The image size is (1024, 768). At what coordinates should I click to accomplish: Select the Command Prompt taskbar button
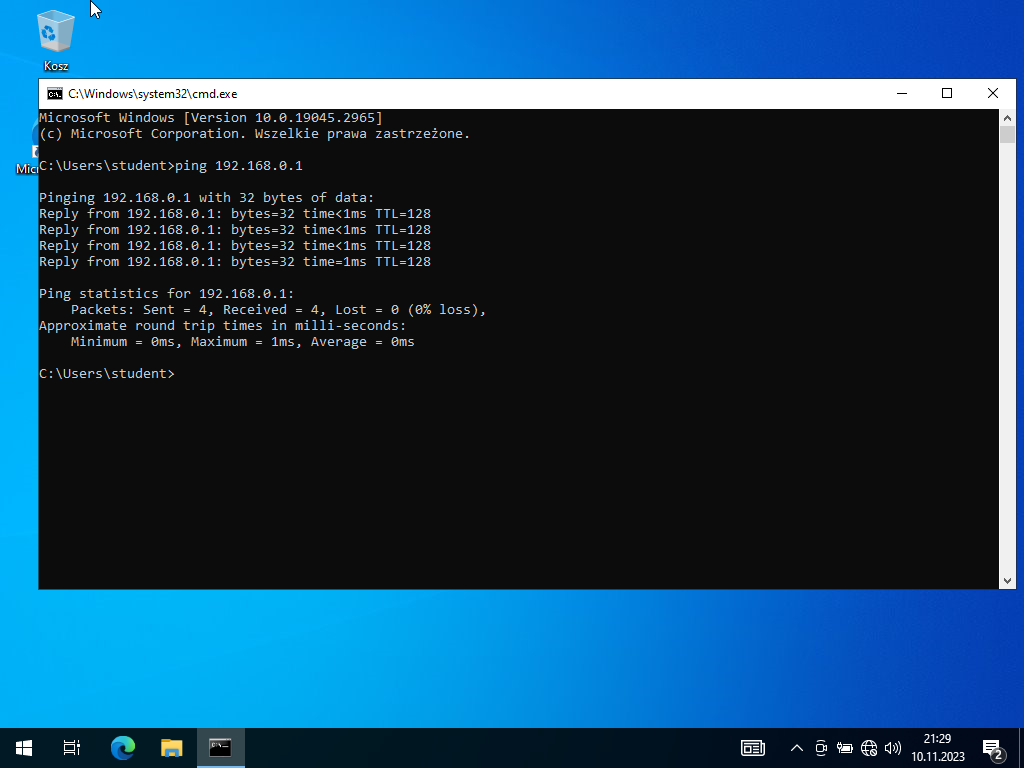tap(221, 748)
